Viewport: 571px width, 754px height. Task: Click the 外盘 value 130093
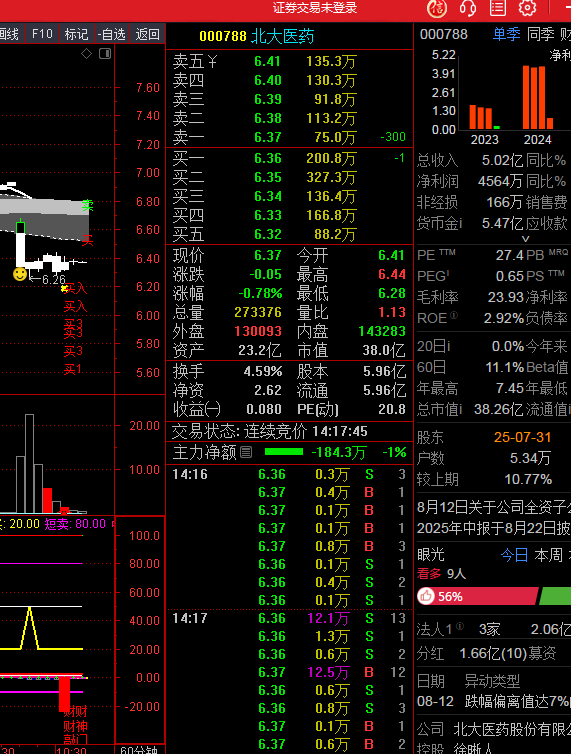[x=258, y=331]
